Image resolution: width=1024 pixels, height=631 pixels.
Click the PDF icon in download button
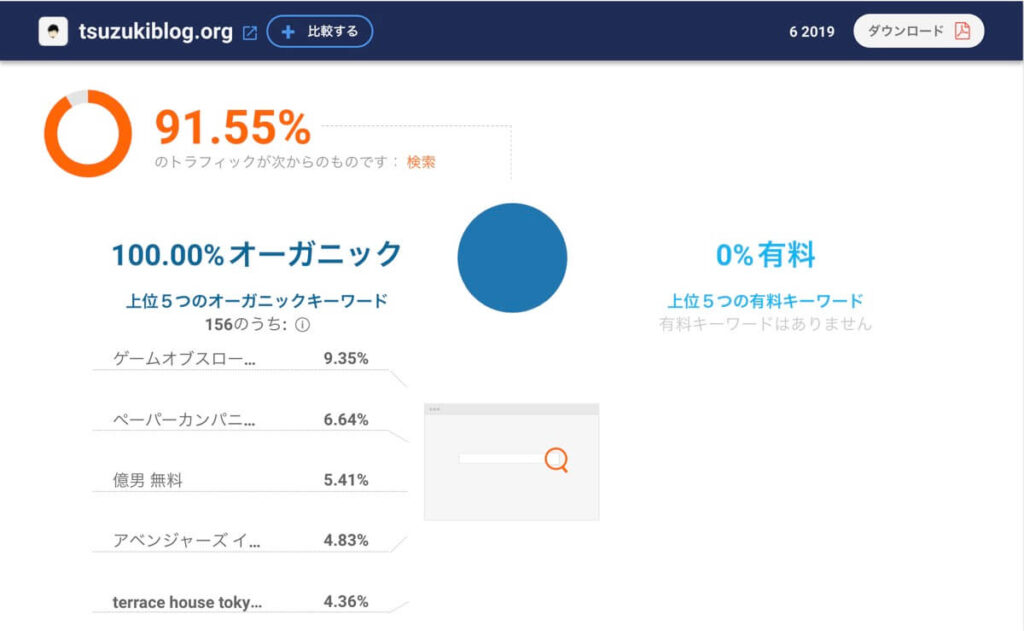click(962, 31)
